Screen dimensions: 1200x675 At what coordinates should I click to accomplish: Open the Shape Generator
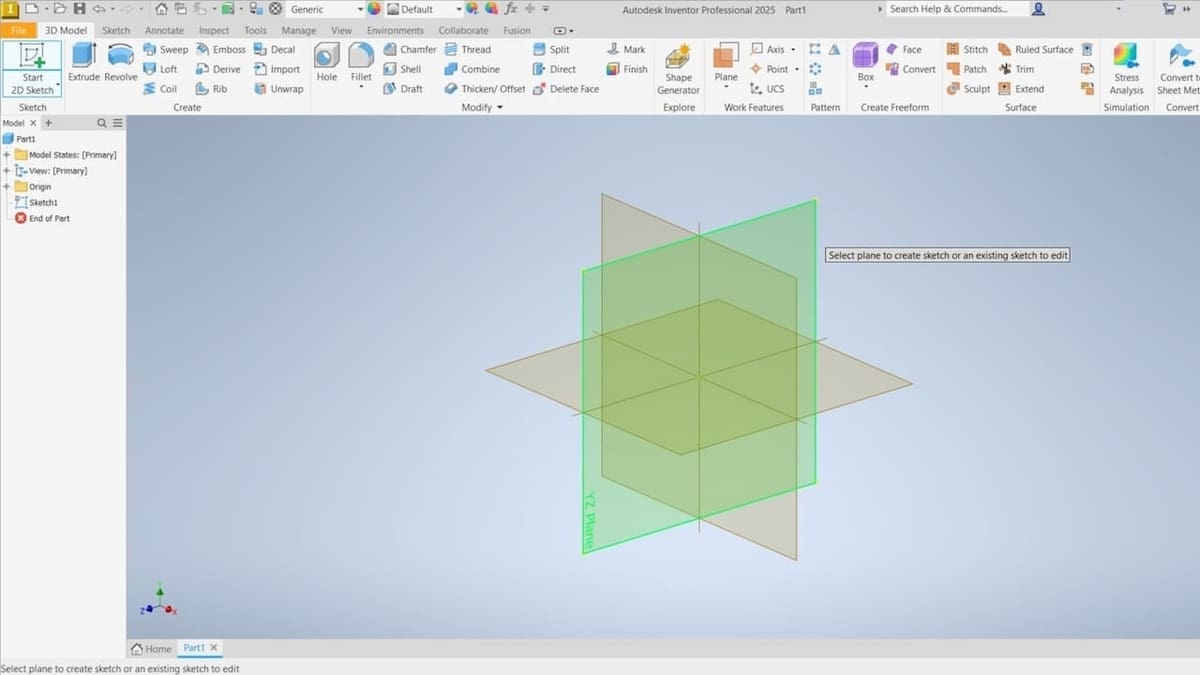679,69
